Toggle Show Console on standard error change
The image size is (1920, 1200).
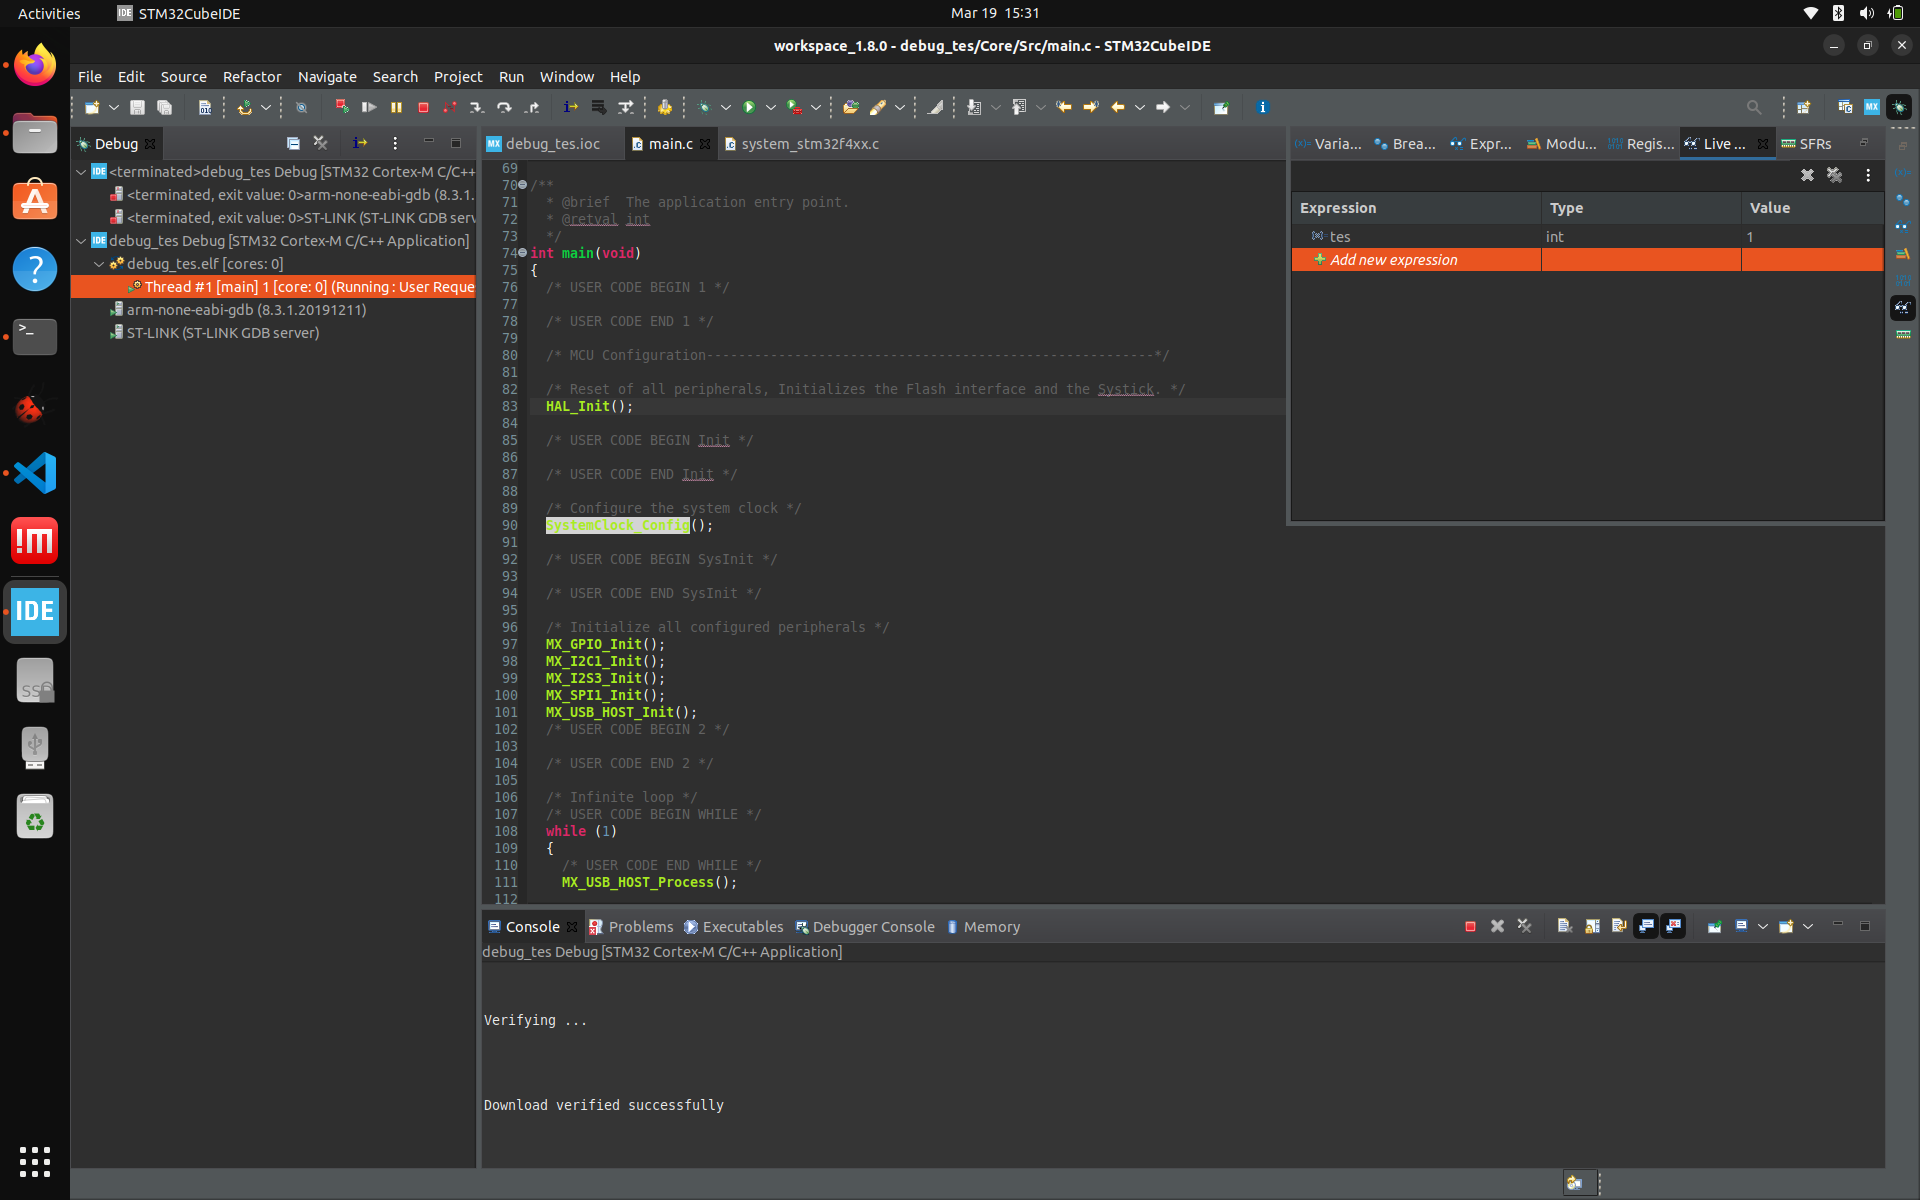[x=1673, y=927]
